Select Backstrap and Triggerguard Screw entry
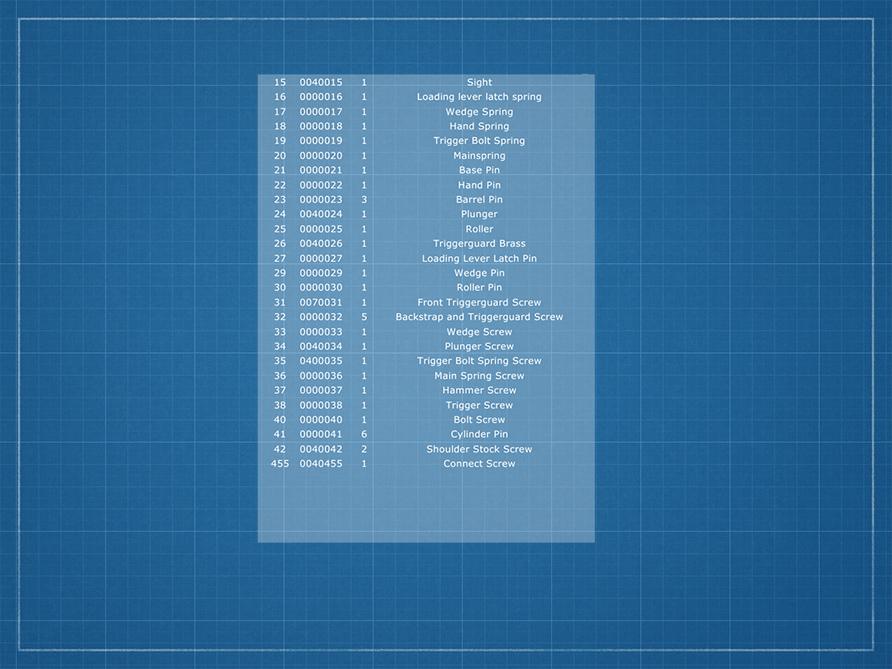Screen dimensions: 892x669 coord(479,317)
